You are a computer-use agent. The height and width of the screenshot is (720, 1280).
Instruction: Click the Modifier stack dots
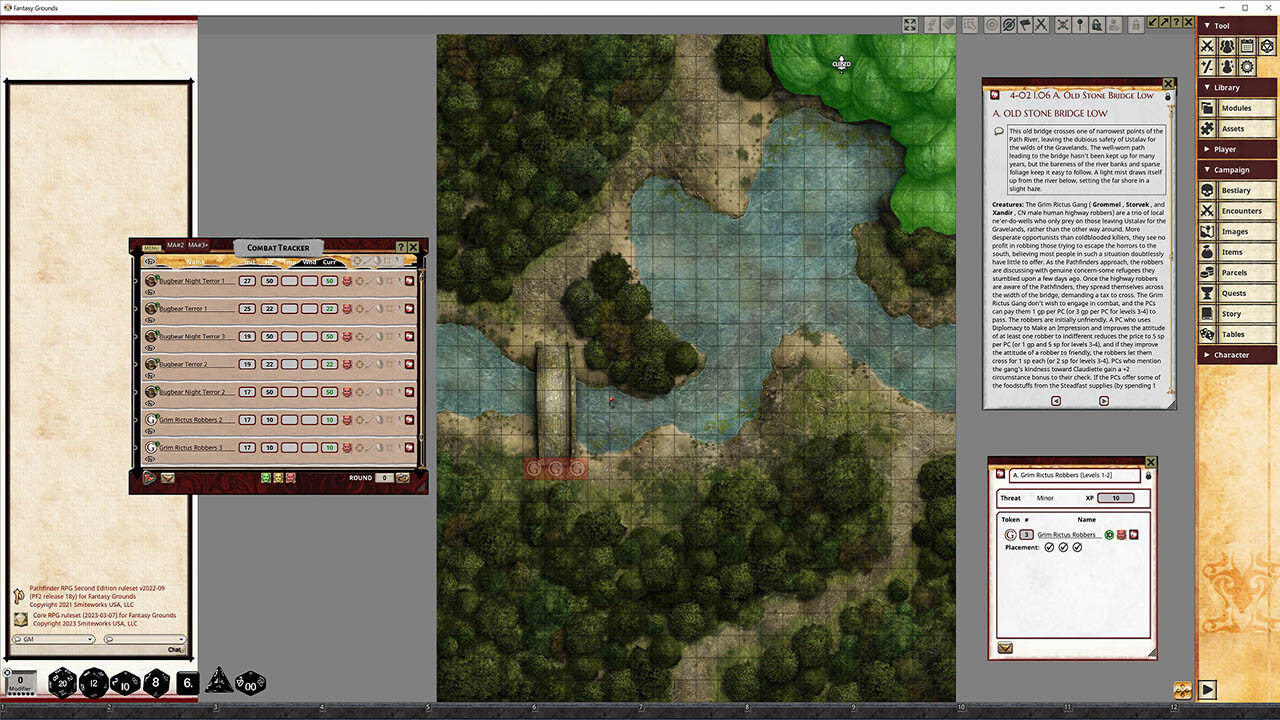point(21,694)
